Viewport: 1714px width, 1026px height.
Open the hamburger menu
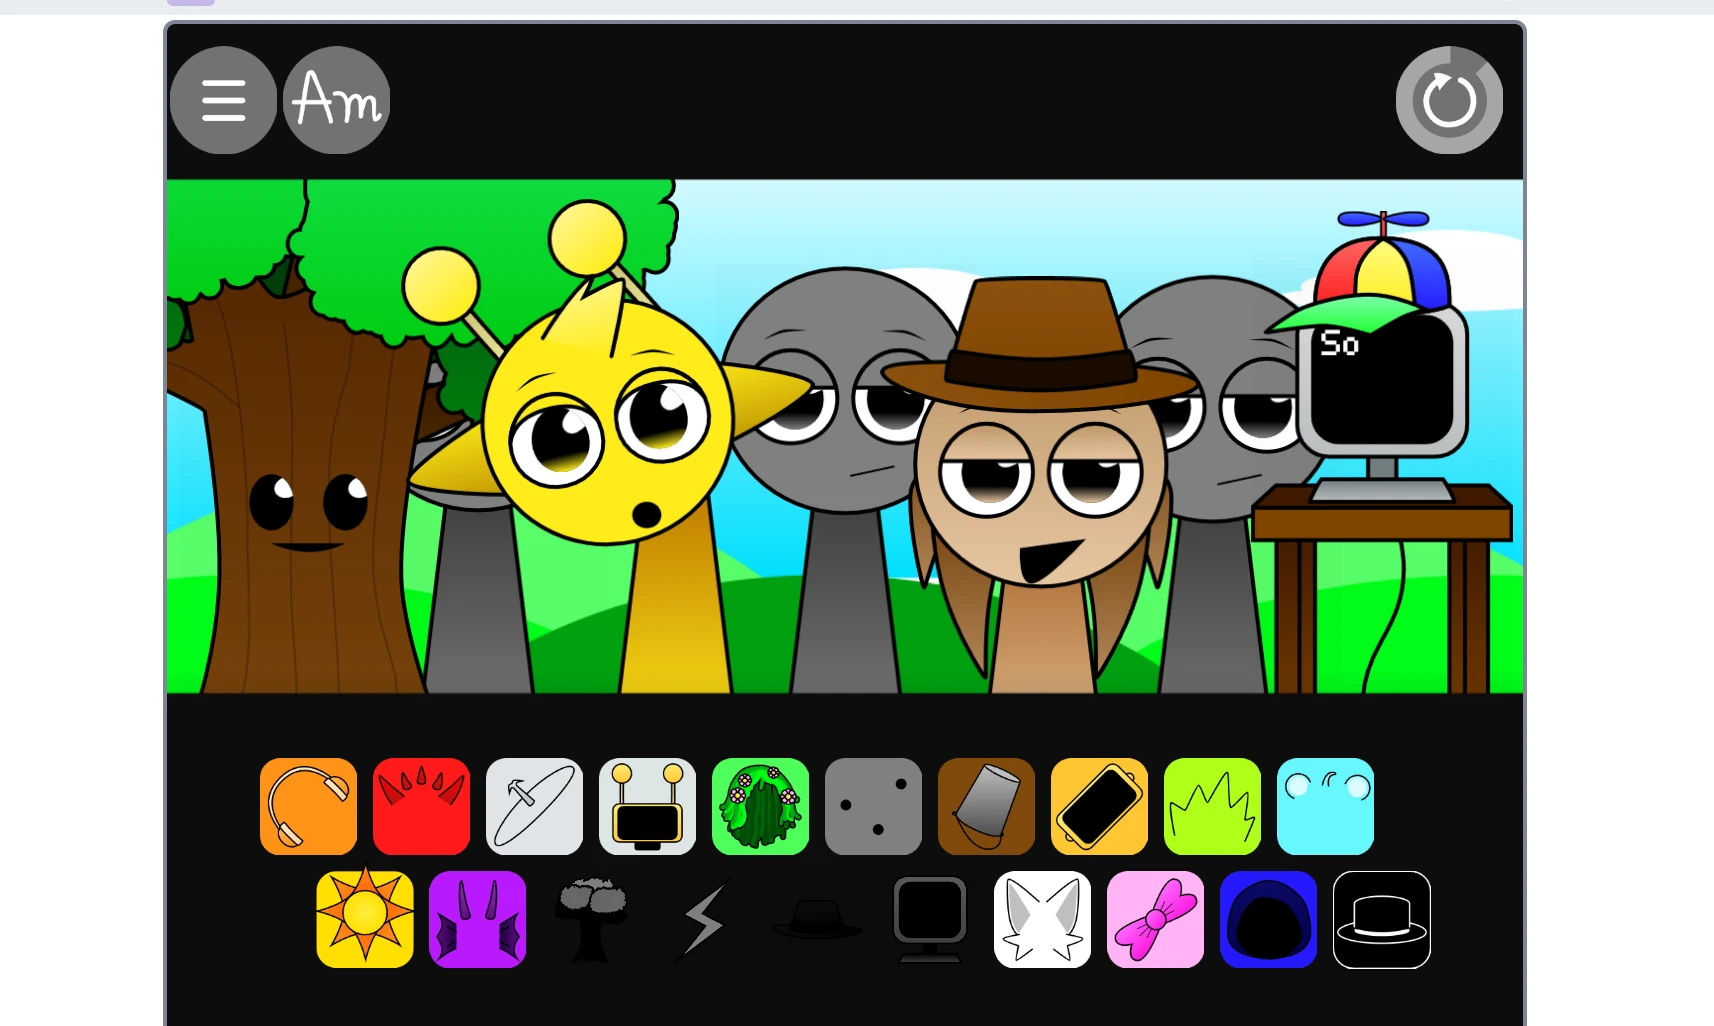click(x=222, y=99)
